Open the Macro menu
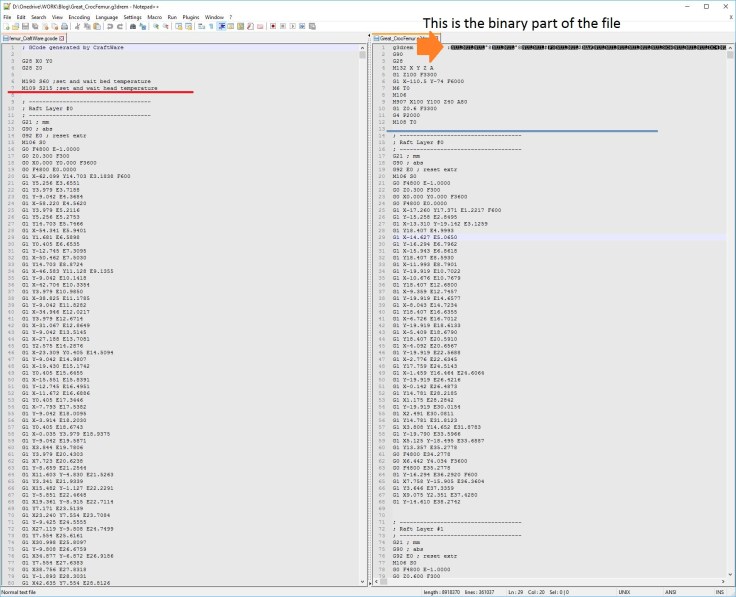The image size is (736, 597). 155,17
